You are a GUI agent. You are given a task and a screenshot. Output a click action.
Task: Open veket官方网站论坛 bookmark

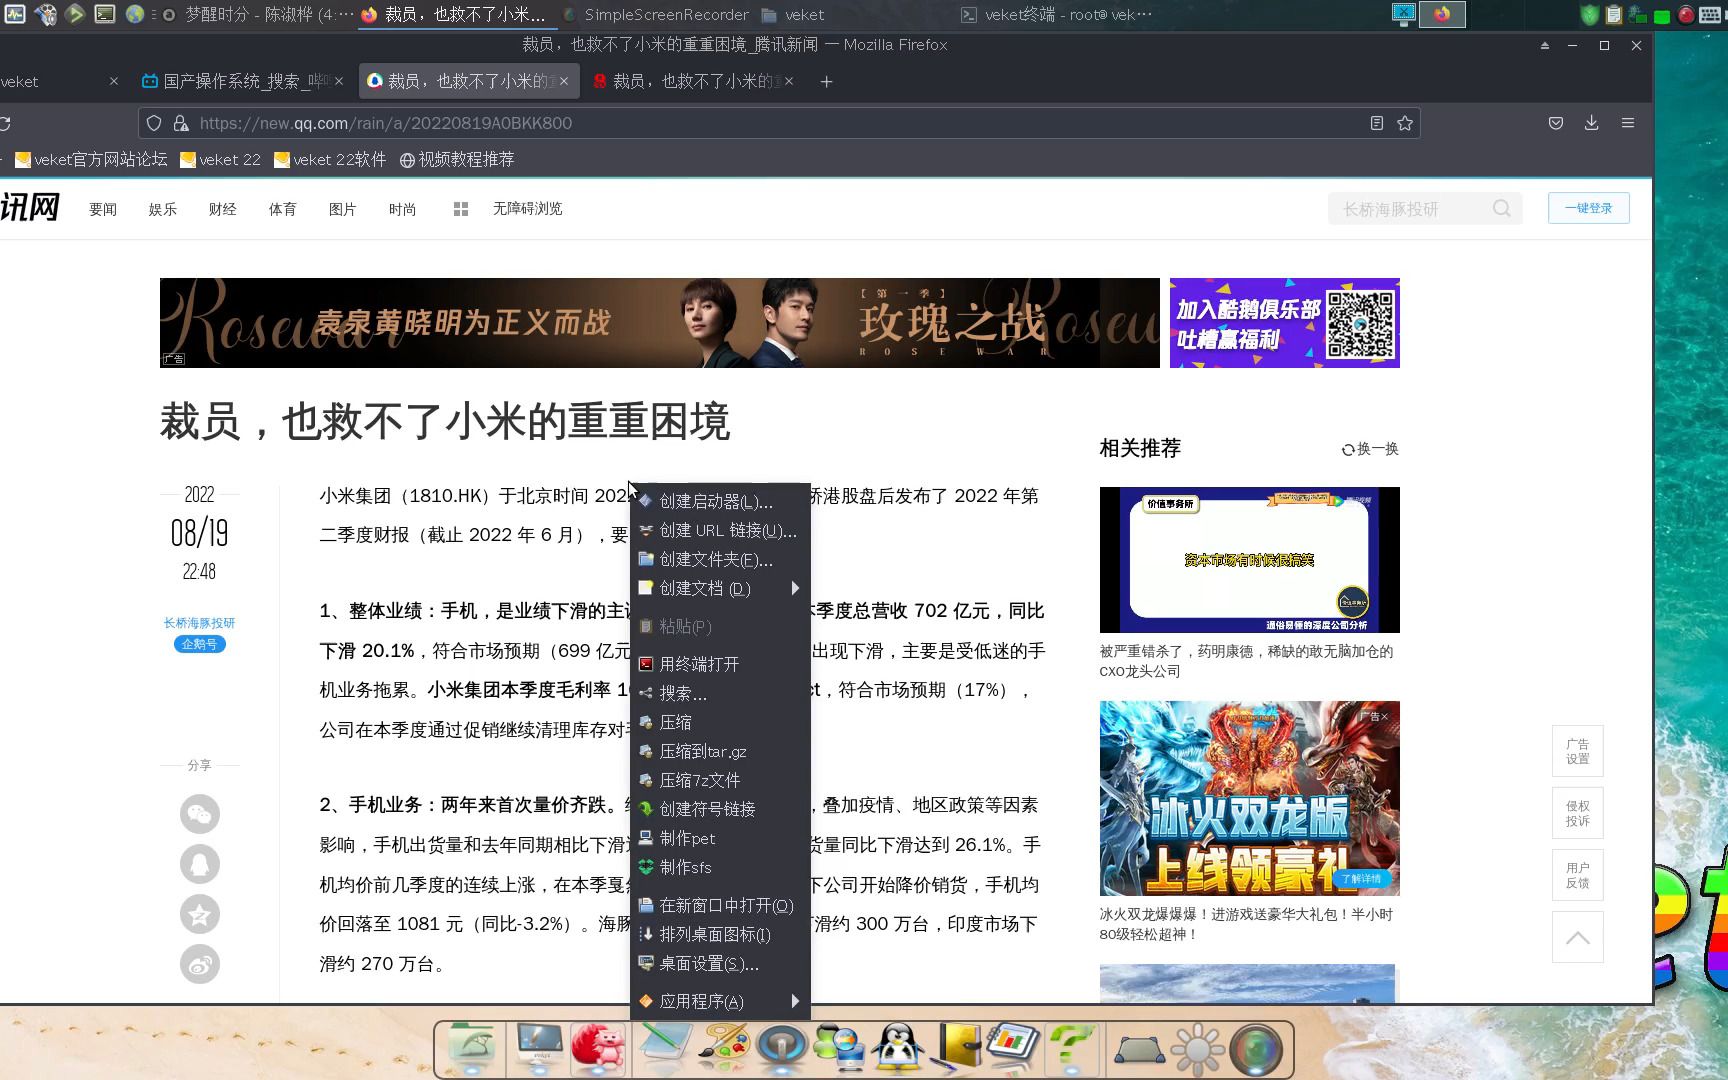91,160
